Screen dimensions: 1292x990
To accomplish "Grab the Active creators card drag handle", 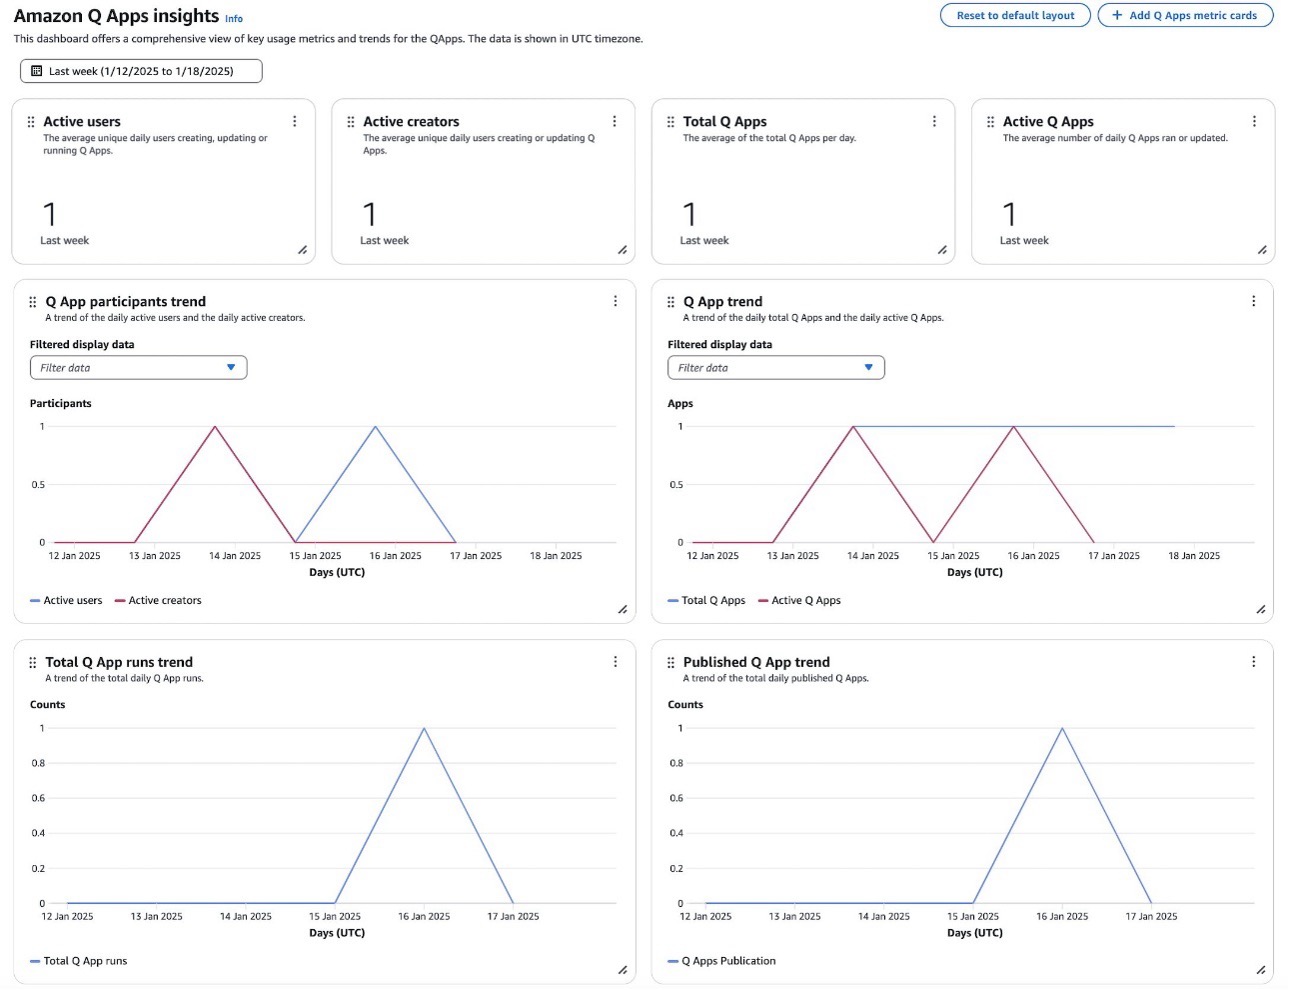I will (x=351, y=122).
